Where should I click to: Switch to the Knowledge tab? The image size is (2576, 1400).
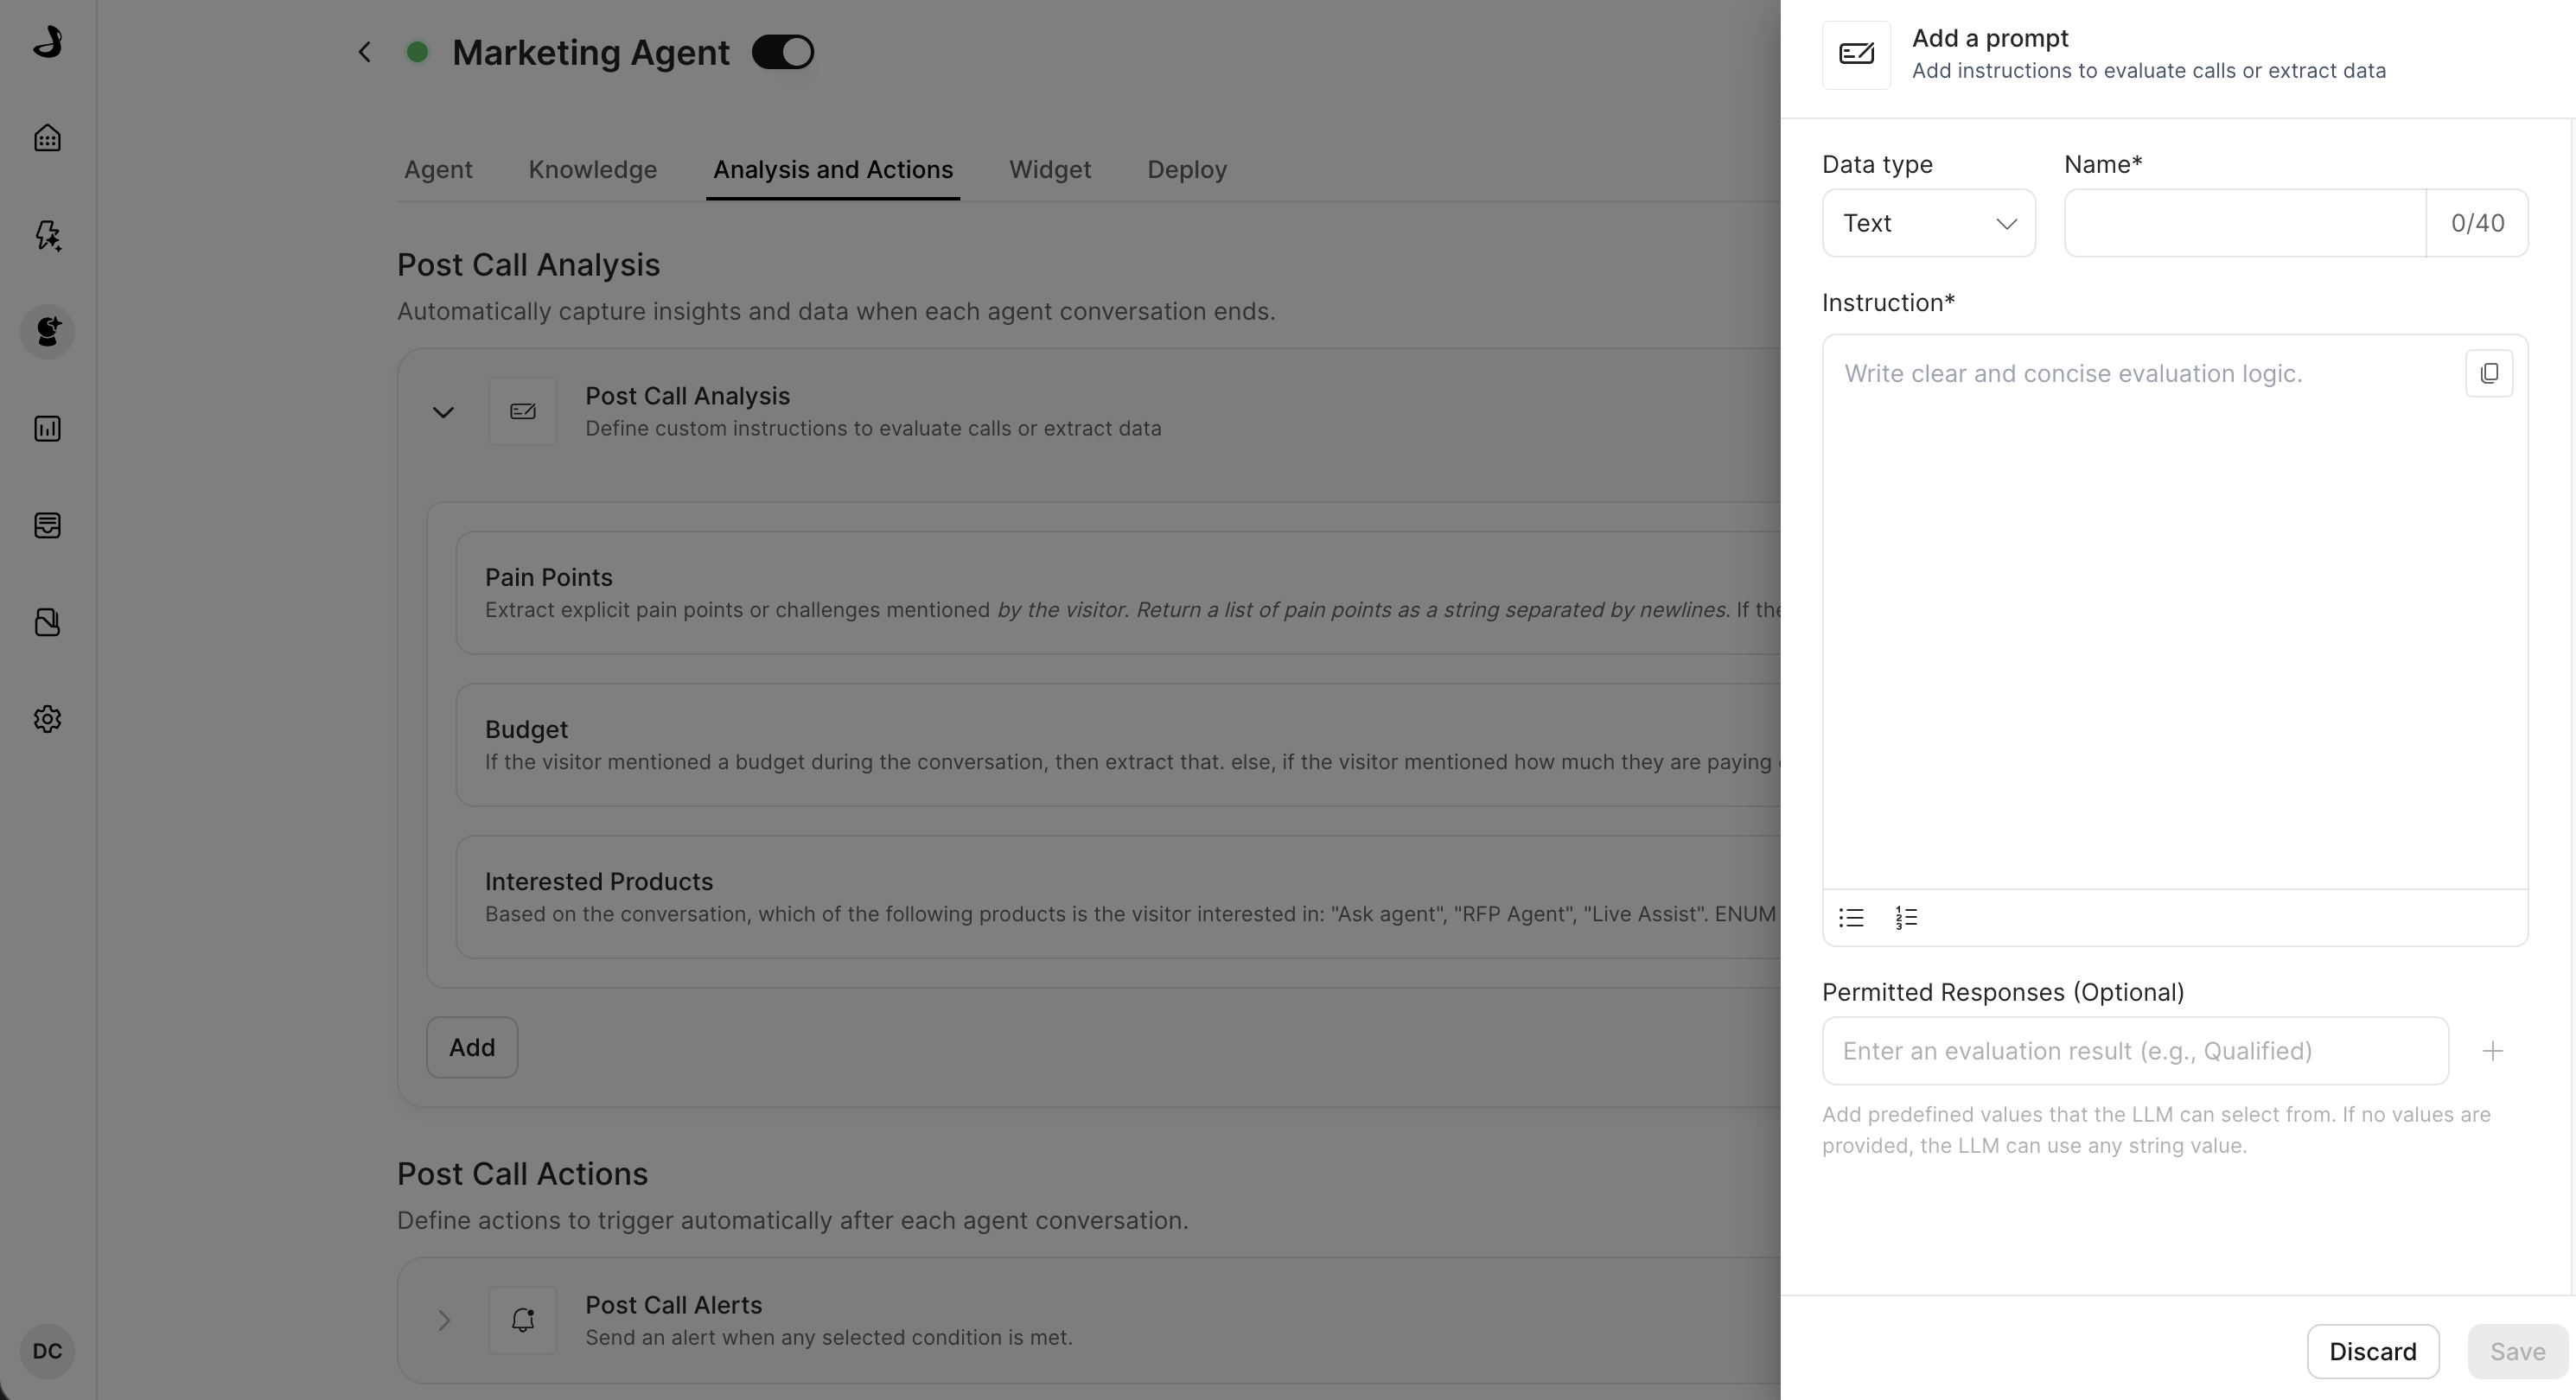[593, 170]
